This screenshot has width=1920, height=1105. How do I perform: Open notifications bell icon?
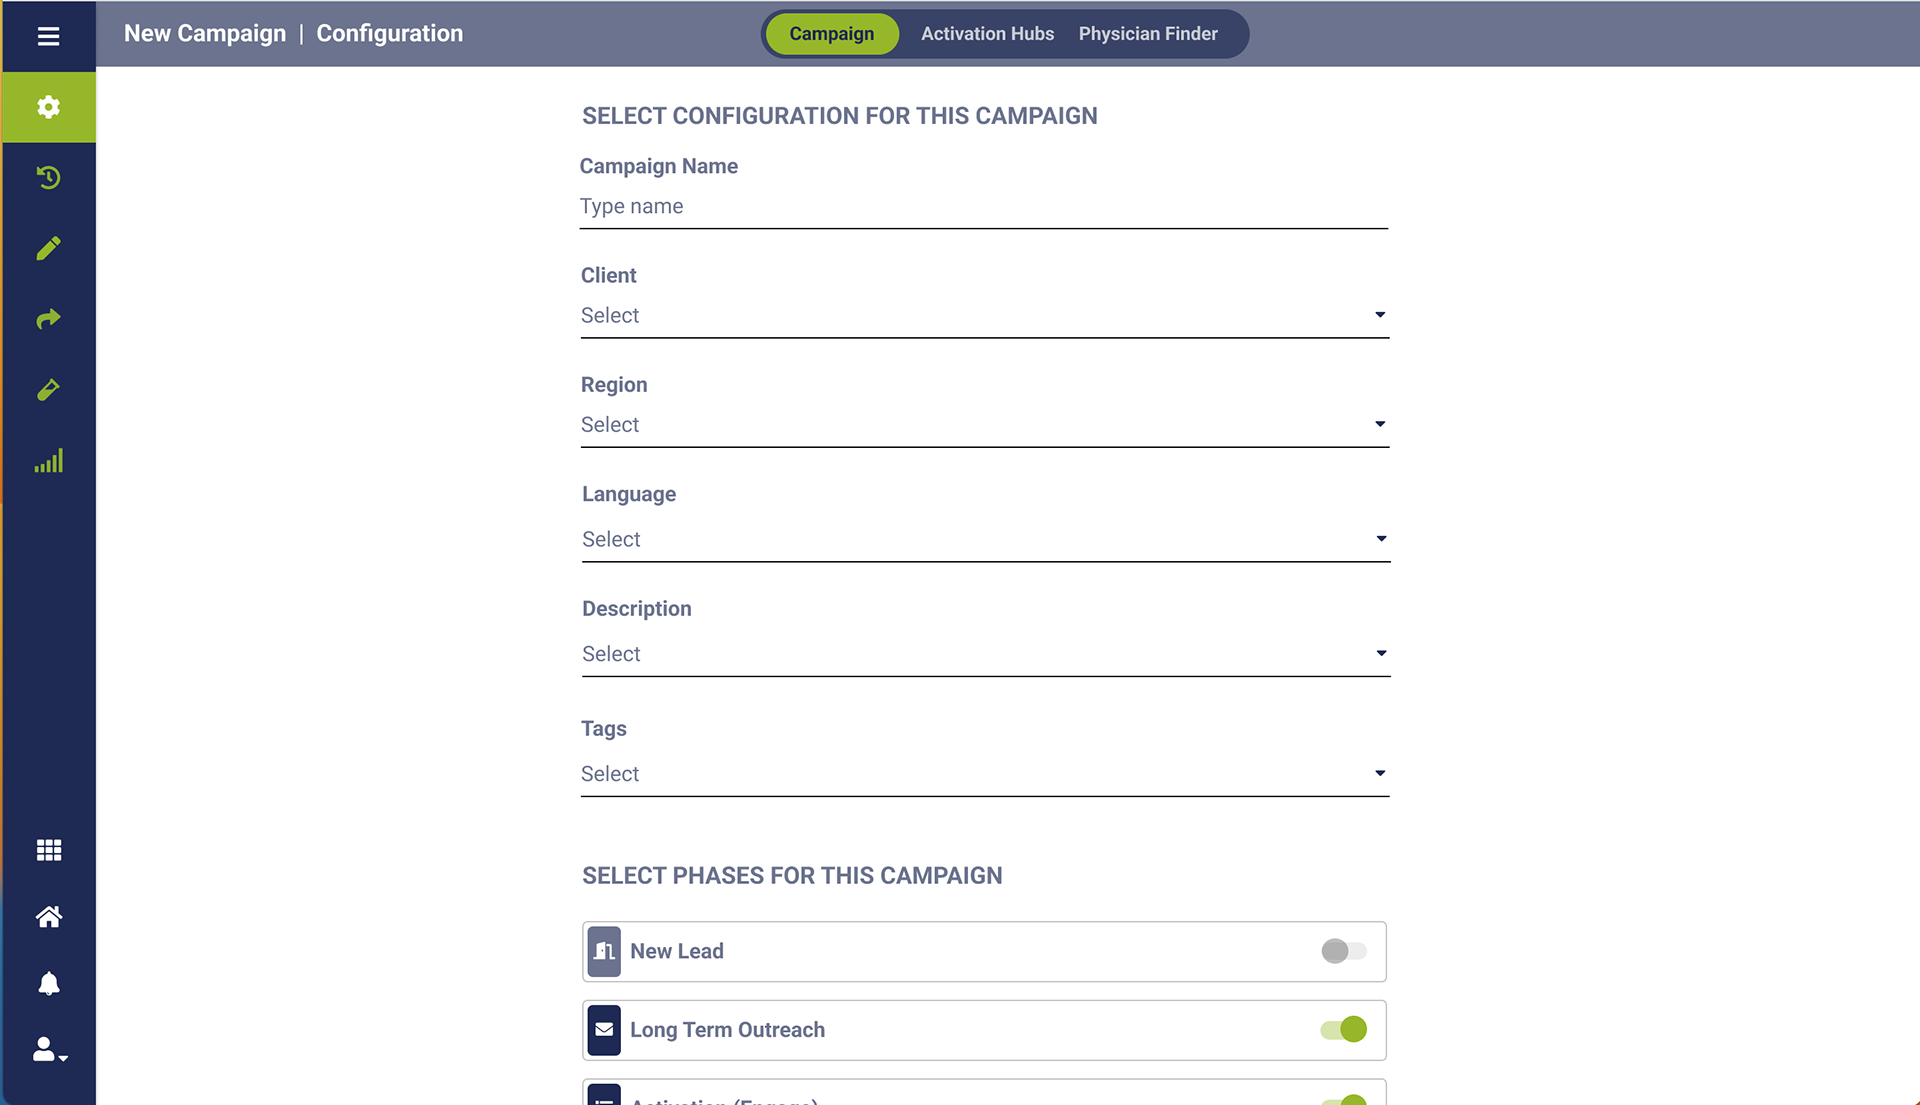click(x=48, y=984)
